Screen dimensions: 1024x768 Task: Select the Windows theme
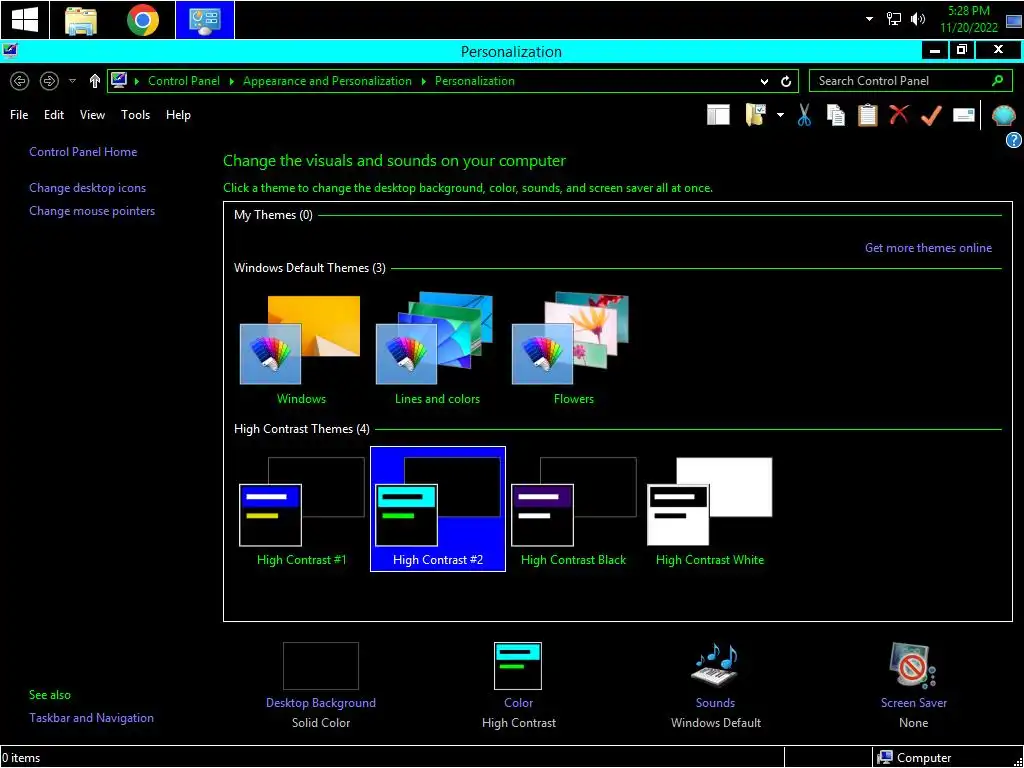point(301,349)
